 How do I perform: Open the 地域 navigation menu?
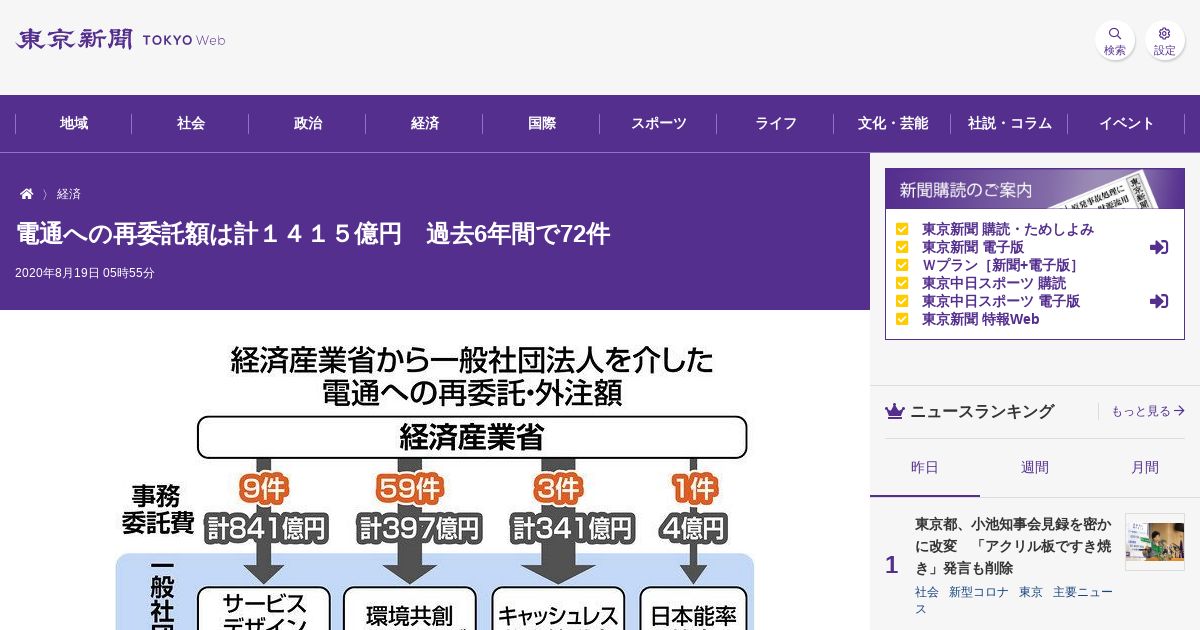[x=74, y=124]
